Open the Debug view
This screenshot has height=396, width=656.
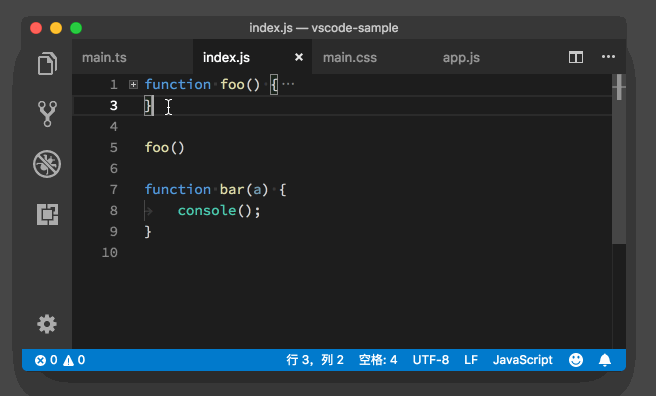pos(47,164)
